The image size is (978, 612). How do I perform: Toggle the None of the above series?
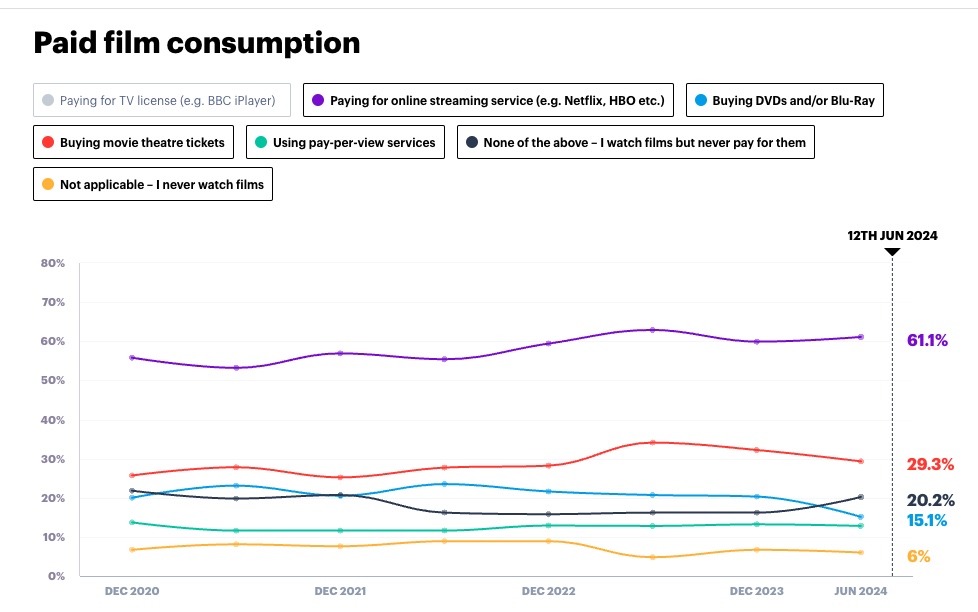pyautogui.click(x=636, y=143)
